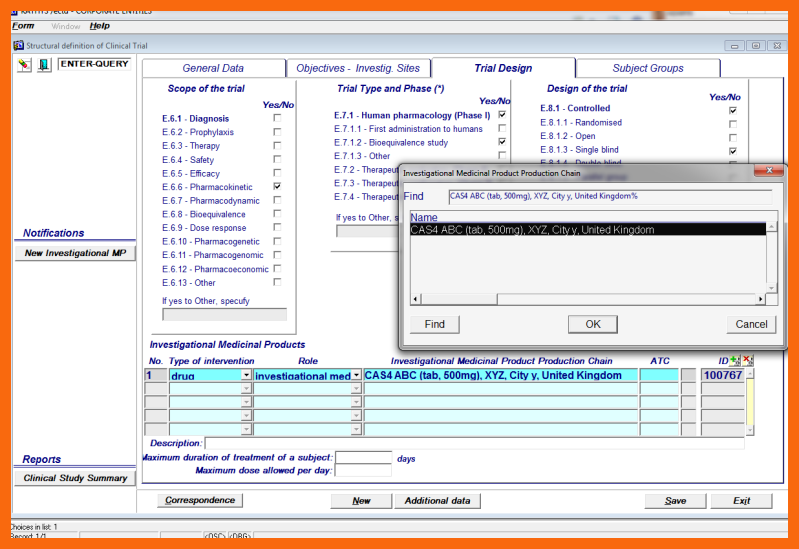Open the Help menu
The width and height of the screenshot is (799, 549).
click(99, 26)
